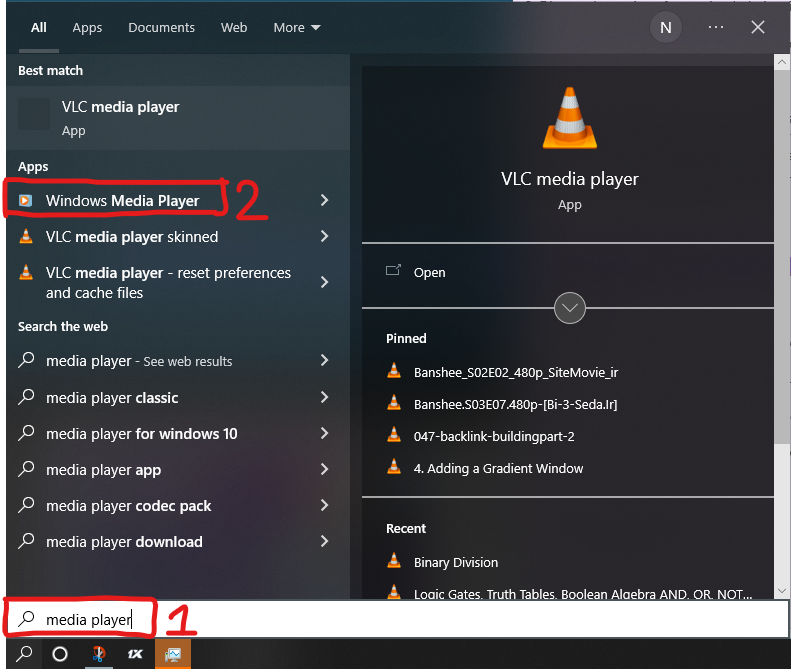The image size is (791, 669).
Task: Click the cone icon beside Banshee_S02E02_480p_SiteMovie_ir
Action: pyautogui.click(x=394, y=371)
